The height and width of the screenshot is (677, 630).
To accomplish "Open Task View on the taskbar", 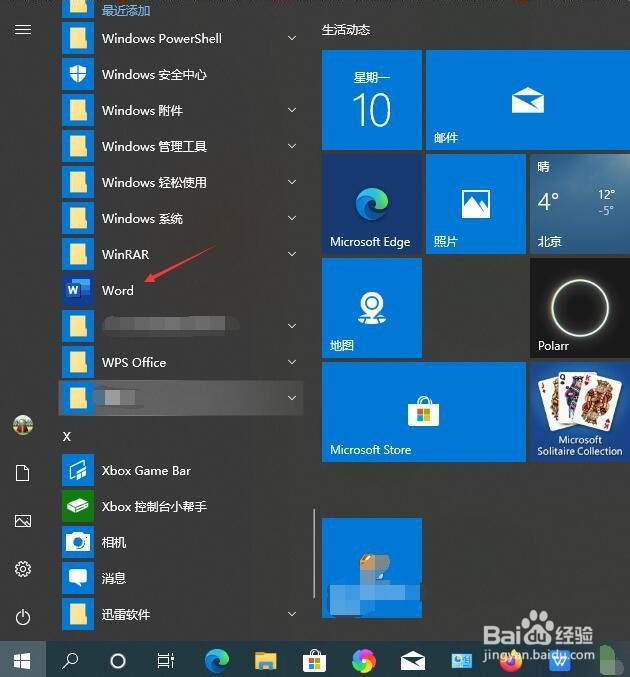I will (x=166, y=661).
